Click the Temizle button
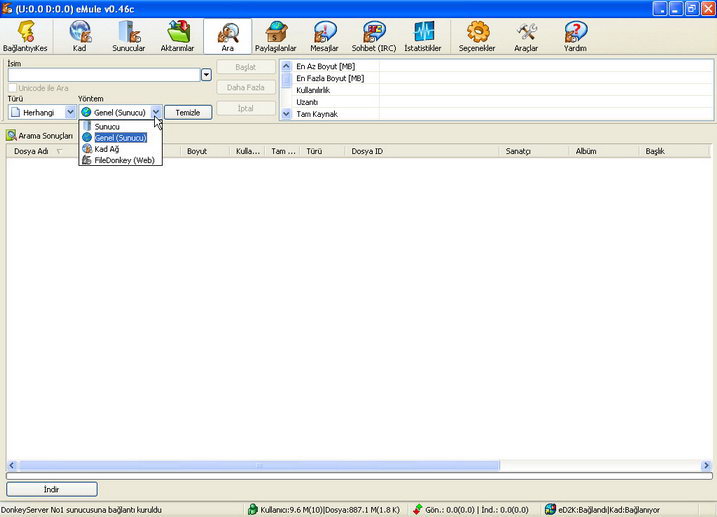Image resolution: width=717 pixels, height=517 pixels. [188, 112]
